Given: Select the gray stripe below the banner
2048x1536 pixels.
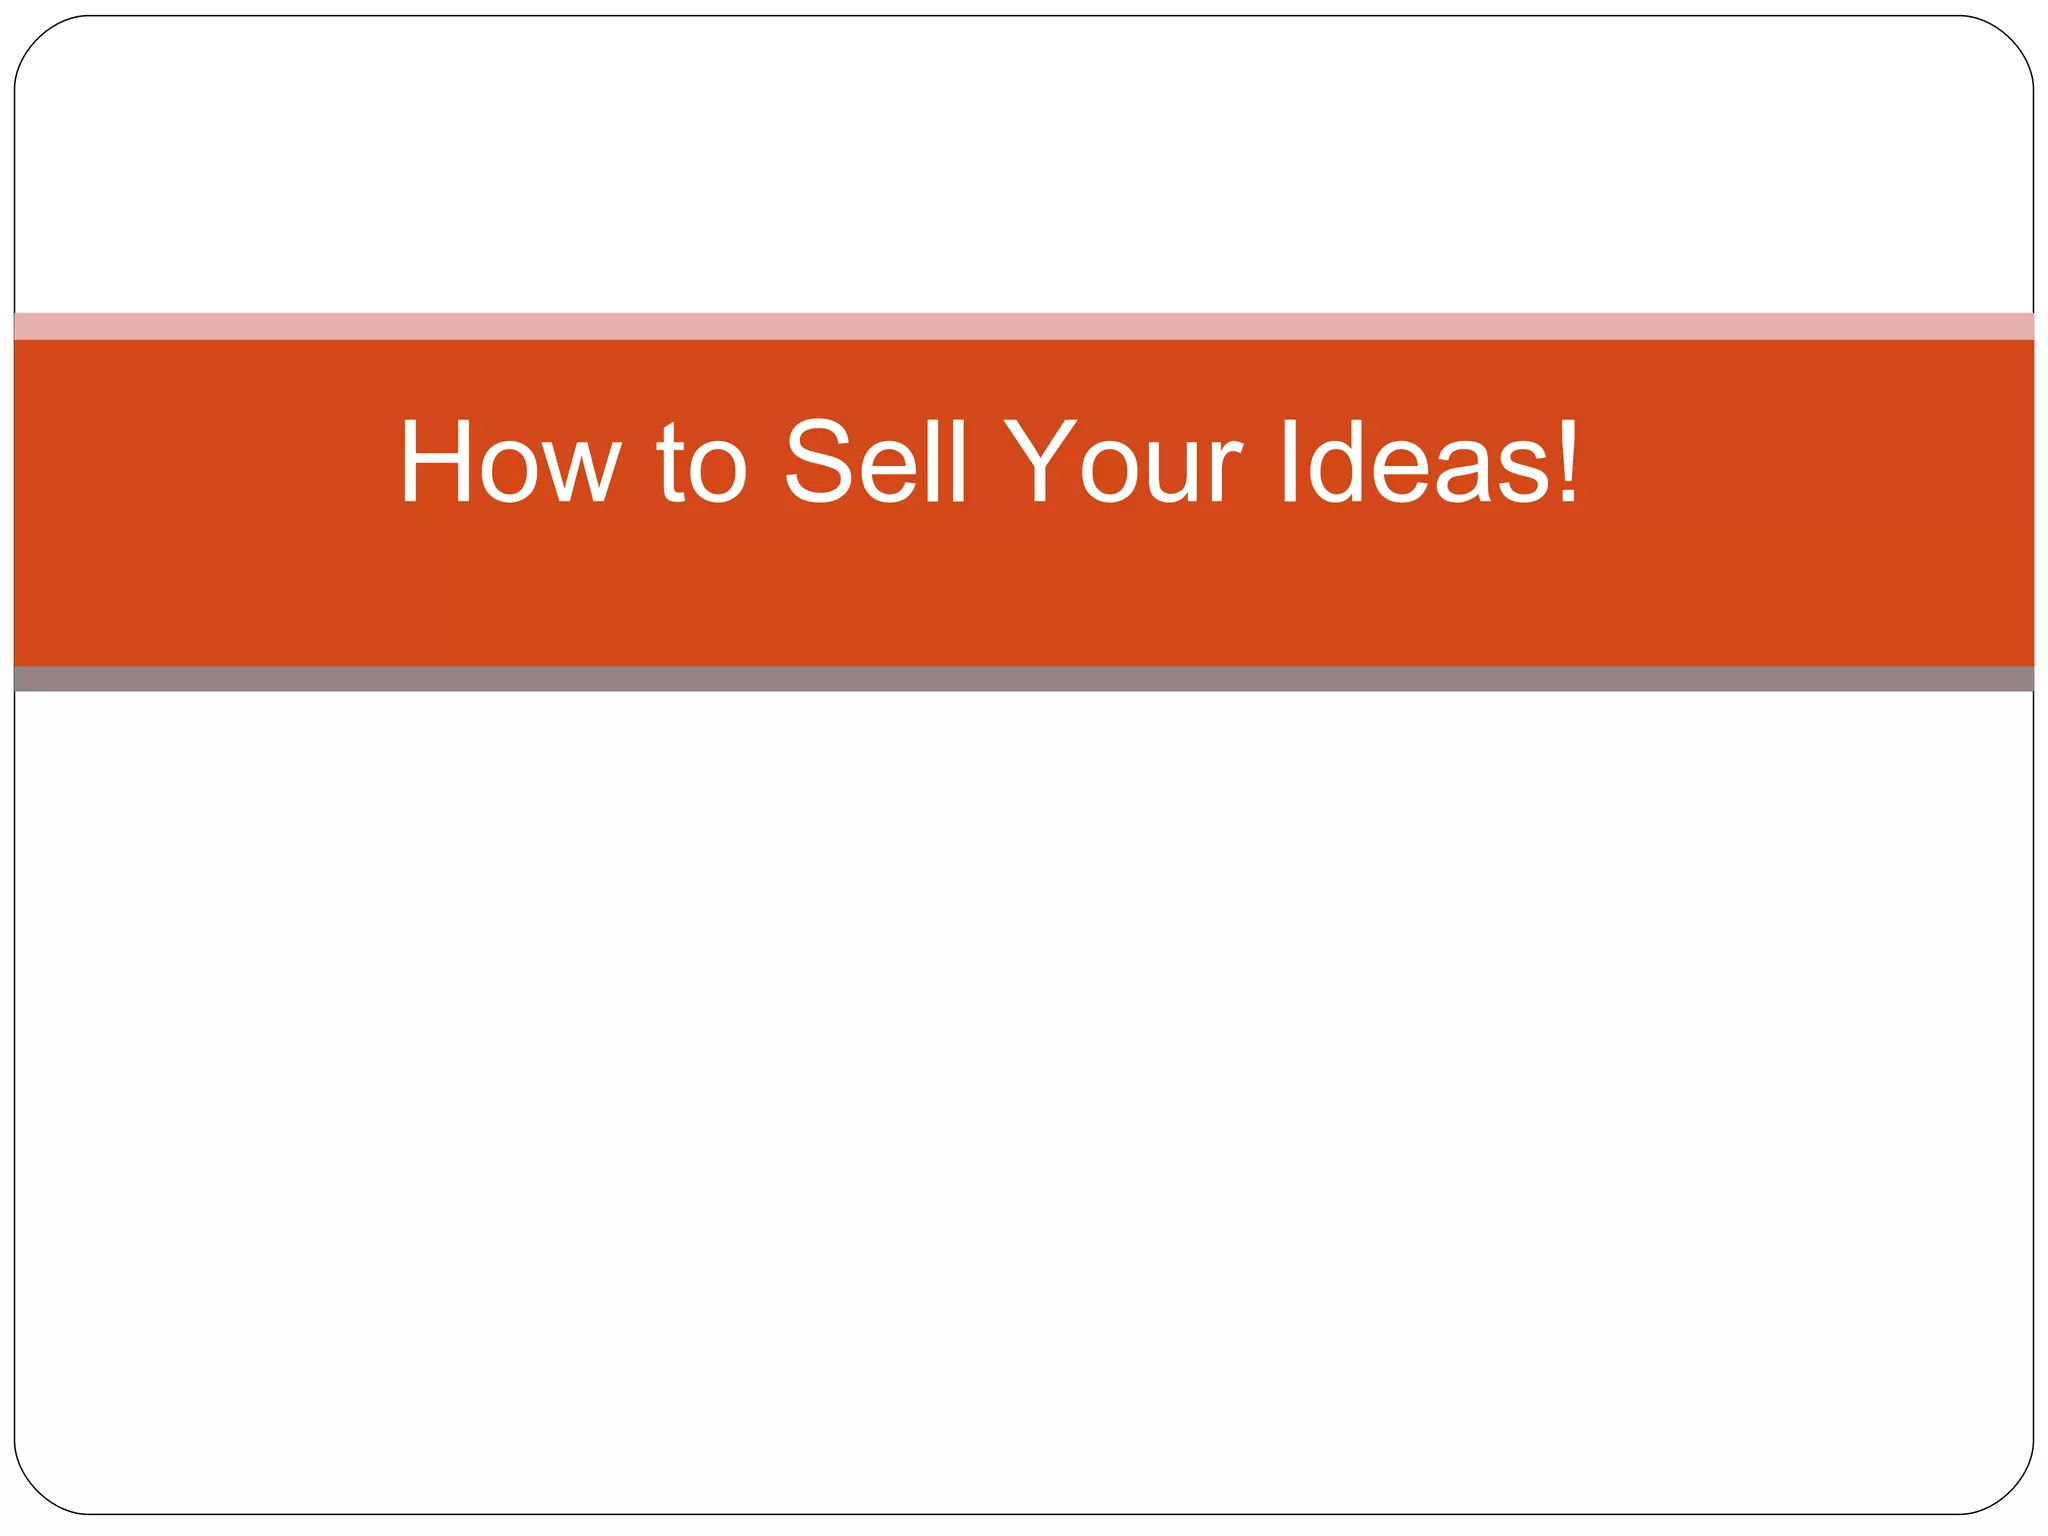Looking at the screenshot, I should pyautogui.click(x=1024, y=679).
